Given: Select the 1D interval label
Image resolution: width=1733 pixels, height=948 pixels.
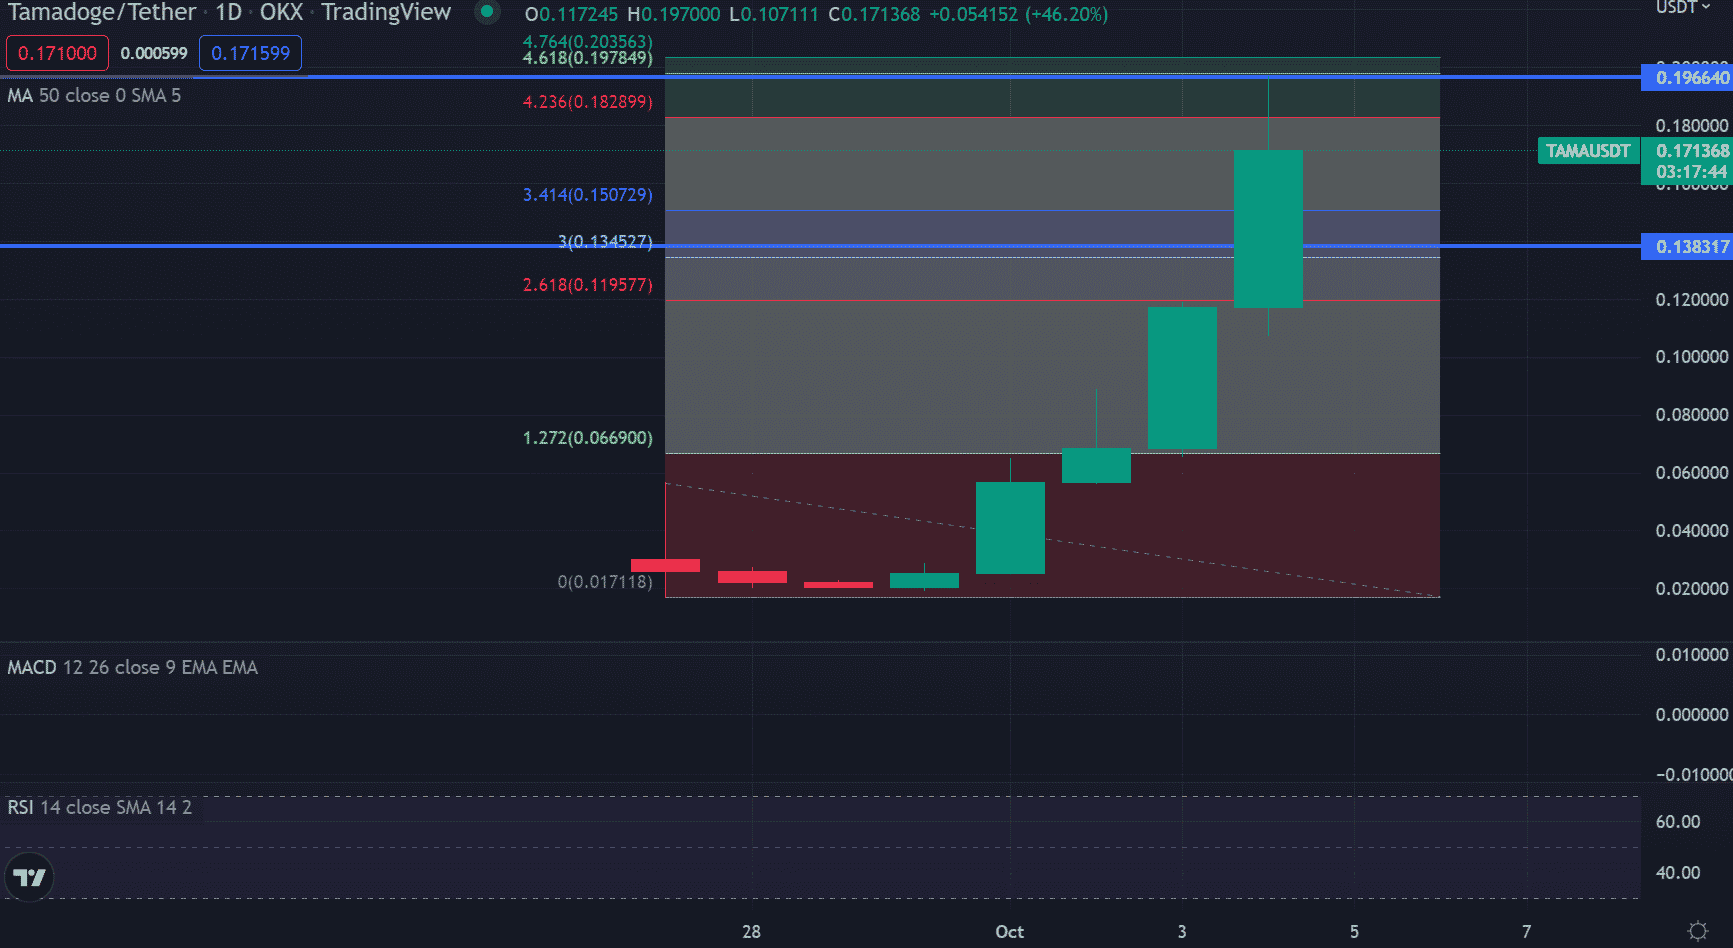Looking at the screenshot, I should (229, 12).
